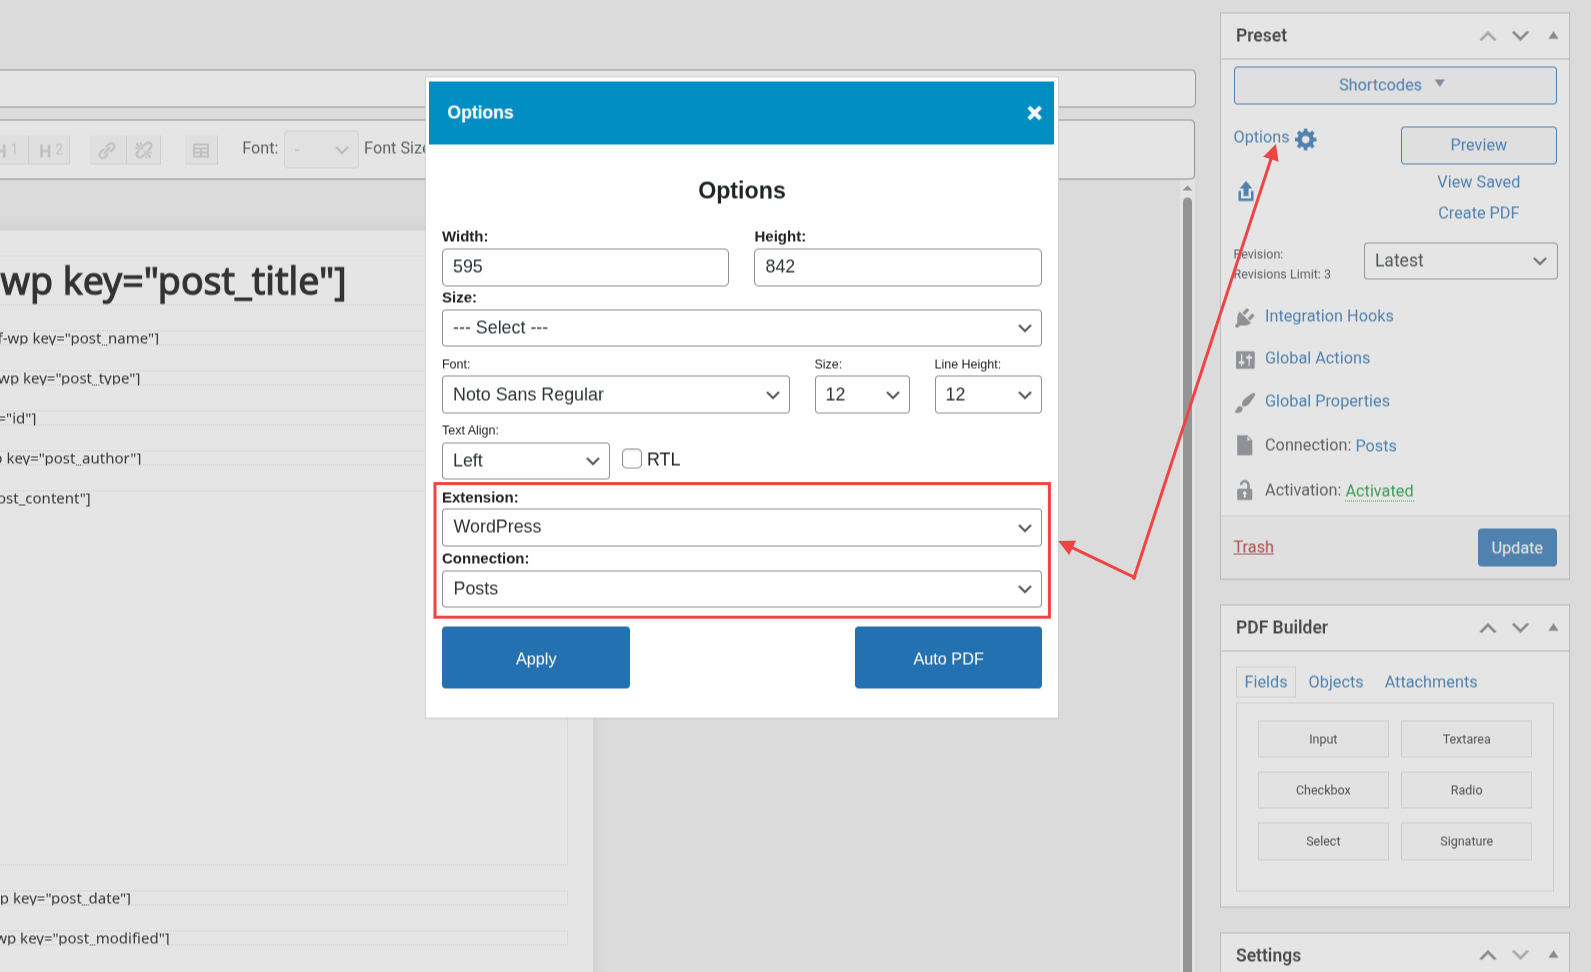The height and width of the screenshot is (972, 1591).
Task: Click the upload/export icon under Options
Action: point(1246,191)
